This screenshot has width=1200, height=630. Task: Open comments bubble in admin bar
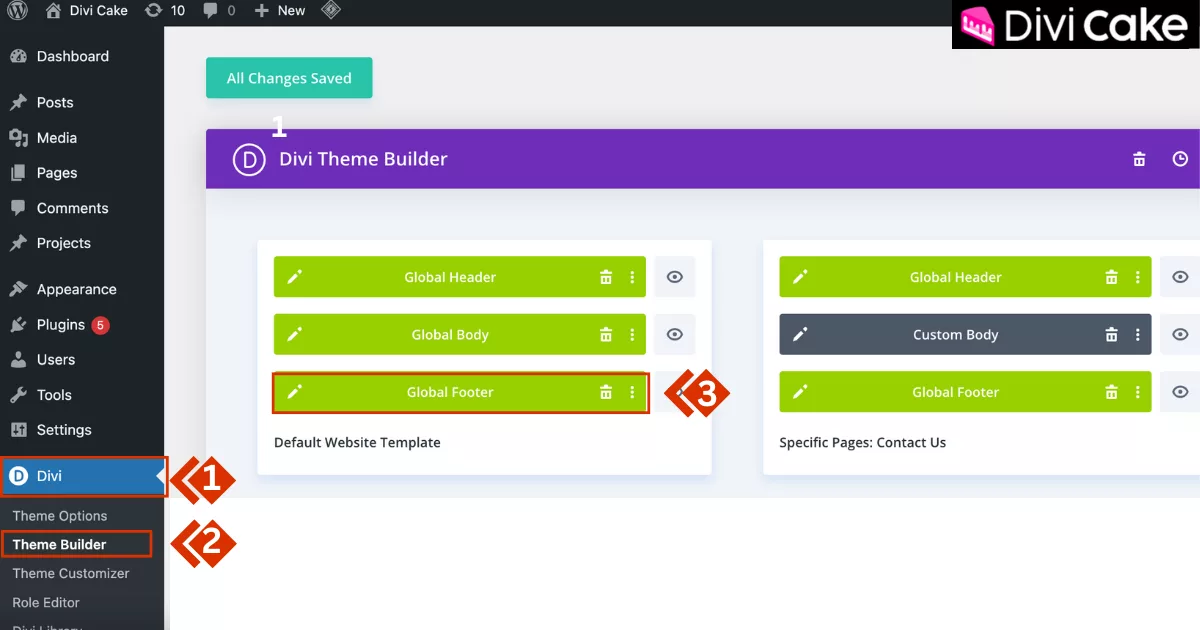pyautogui.click(x=219, y=11)
